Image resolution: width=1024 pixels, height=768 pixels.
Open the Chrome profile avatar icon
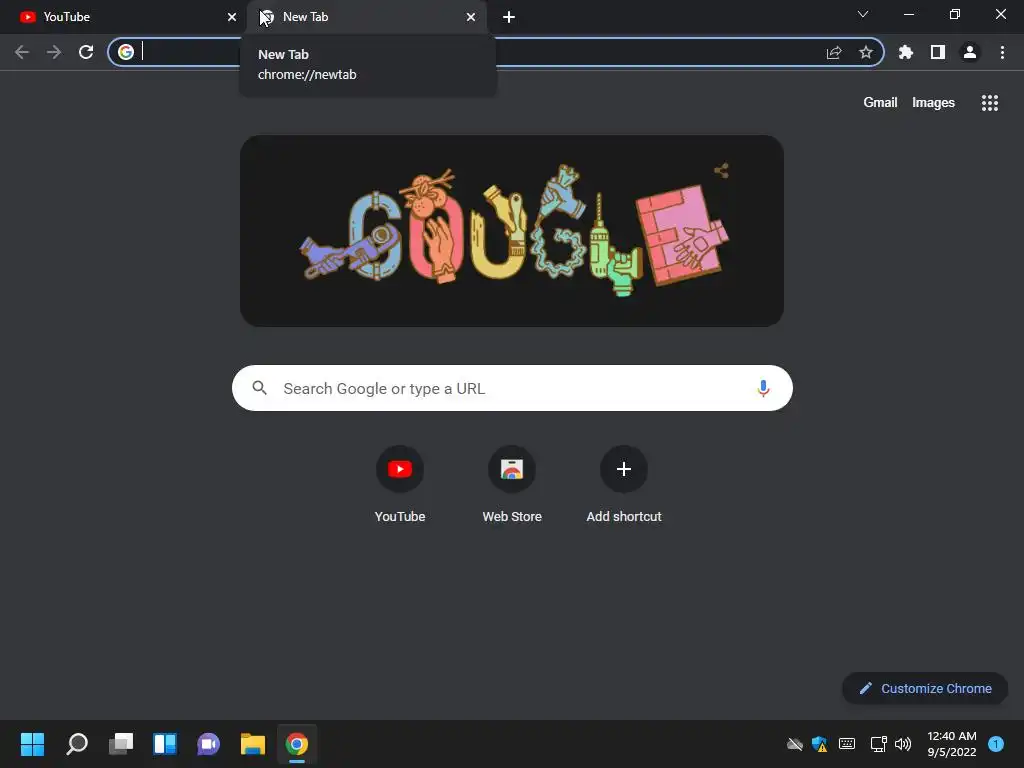(x=970, y=52)
